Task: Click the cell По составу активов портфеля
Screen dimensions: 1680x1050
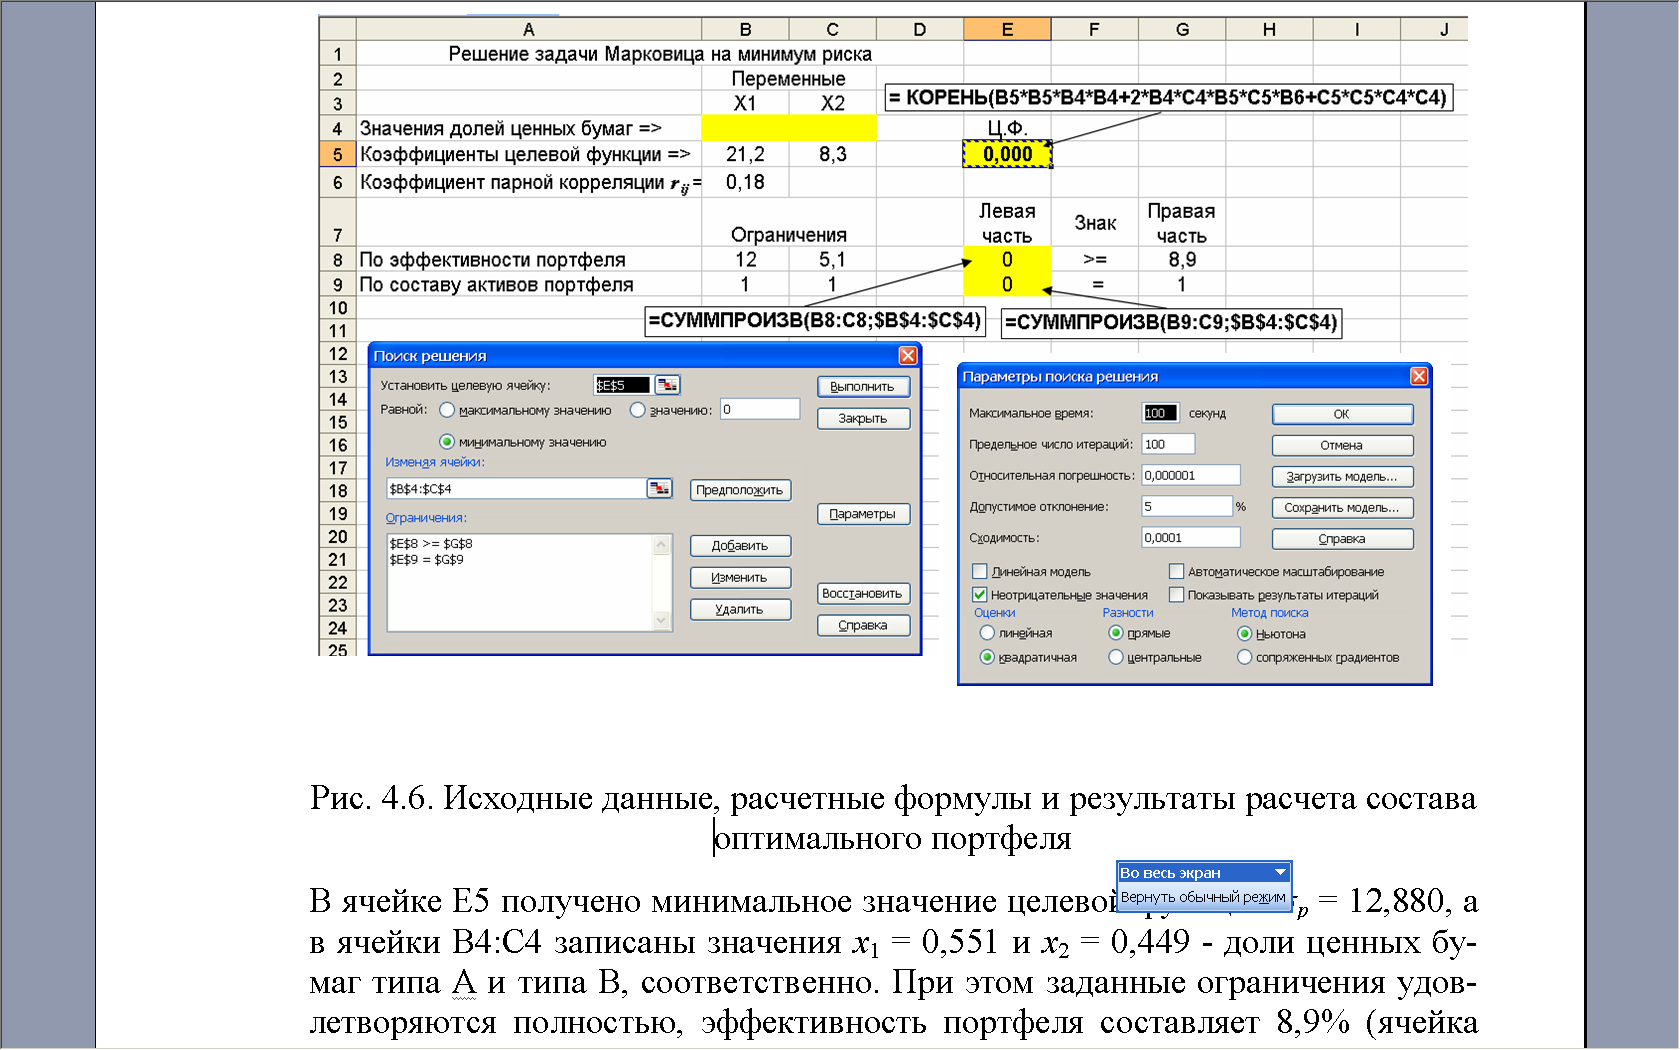Action: [529, 284]
